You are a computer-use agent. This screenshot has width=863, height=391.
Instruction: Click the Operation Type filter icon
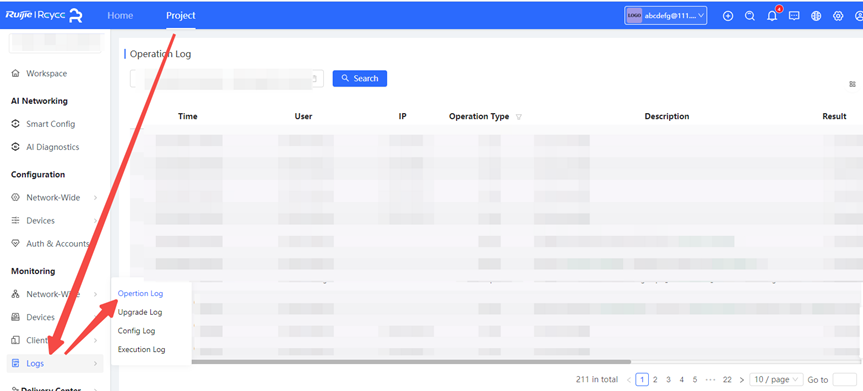(x=518, y=117)
